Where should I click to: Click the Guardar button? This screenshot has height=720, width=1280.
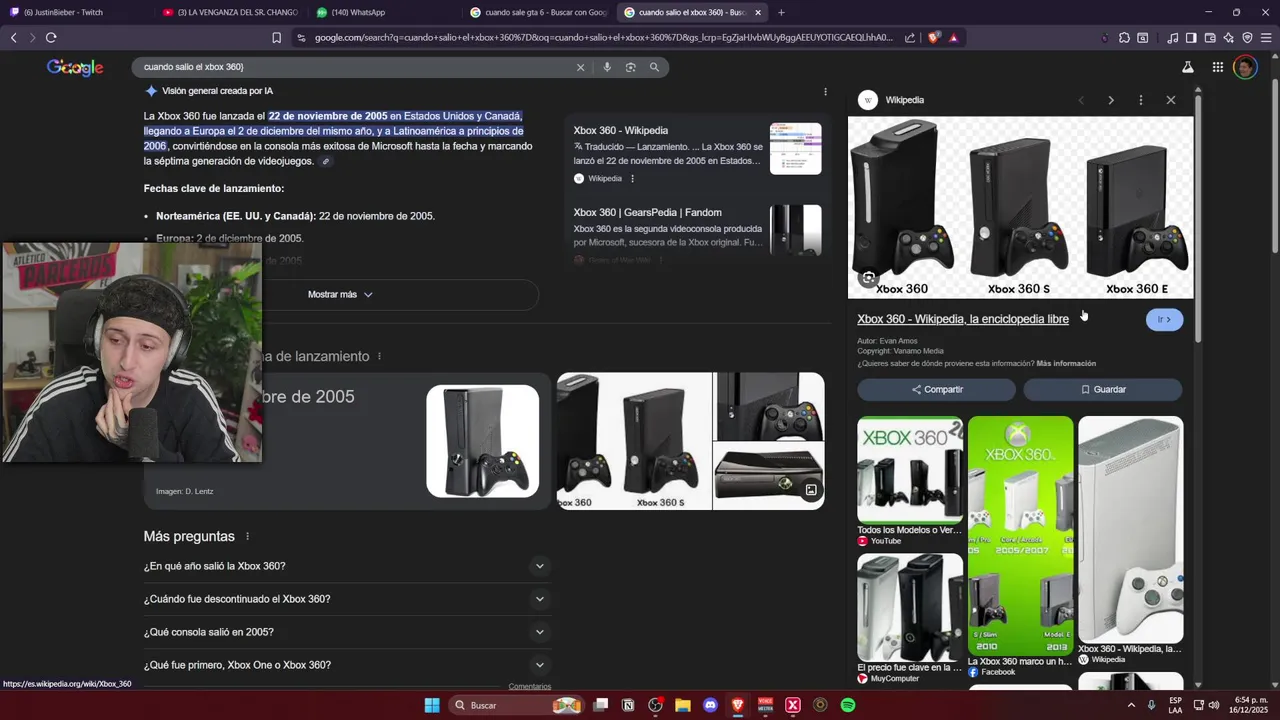coord(1102,389)
